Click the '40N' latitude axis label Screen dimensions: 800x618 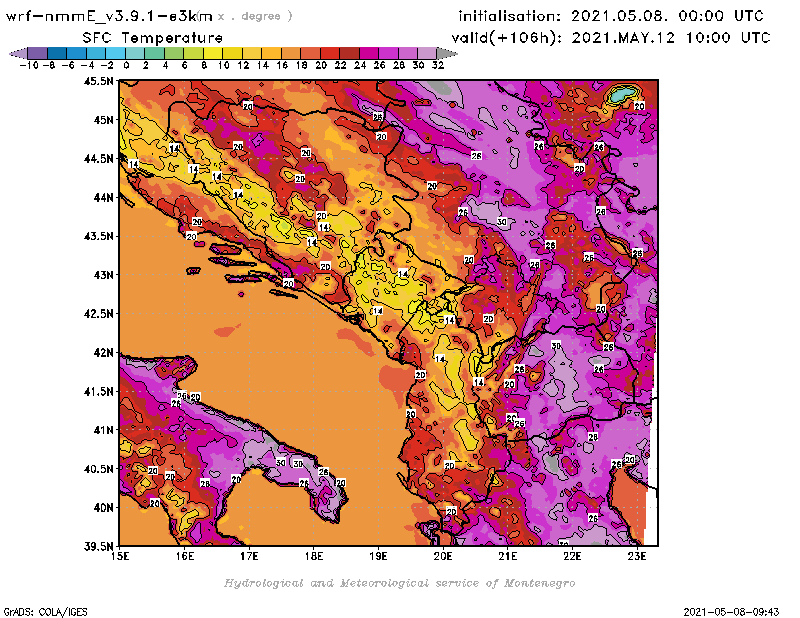pos(103,508)
